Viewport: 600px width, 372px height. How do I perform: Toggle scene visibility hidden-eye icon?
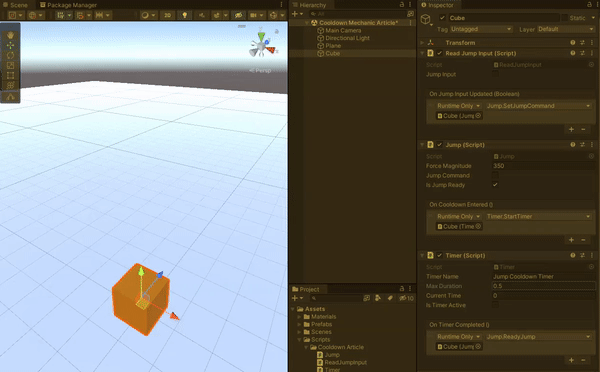point(238,15)
